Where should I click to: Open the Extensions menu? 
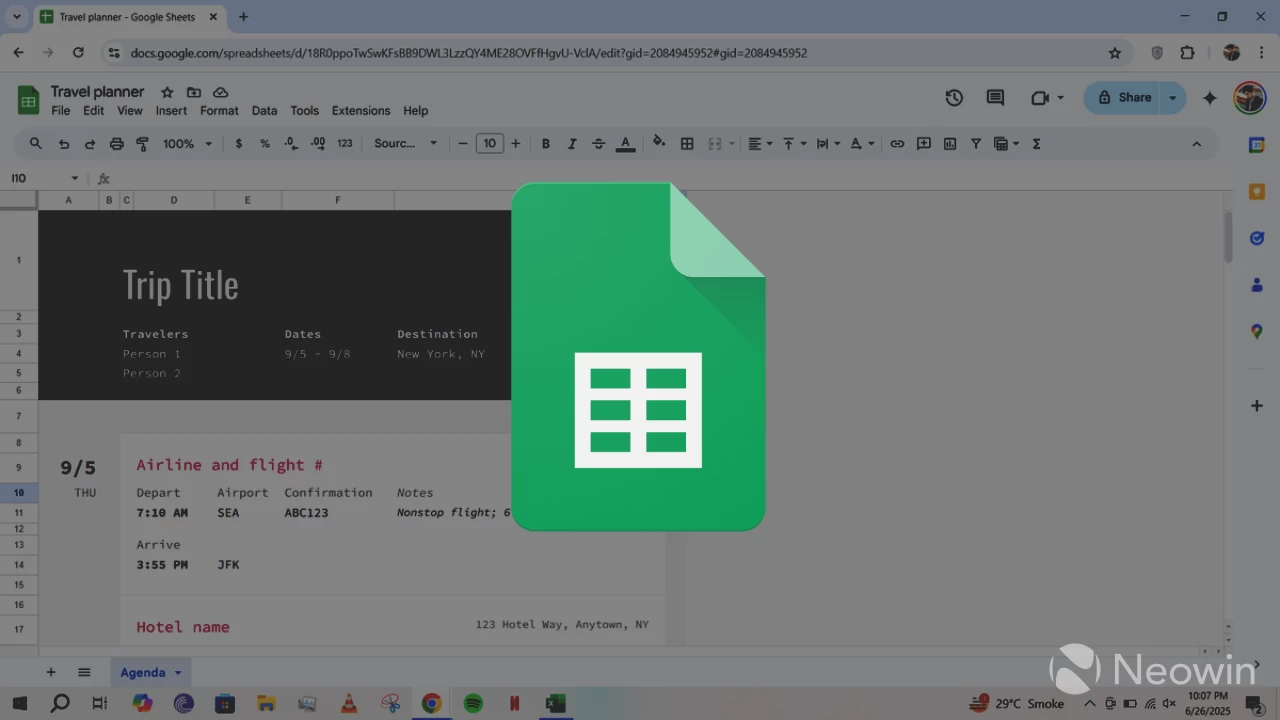(x=360, y=111)
